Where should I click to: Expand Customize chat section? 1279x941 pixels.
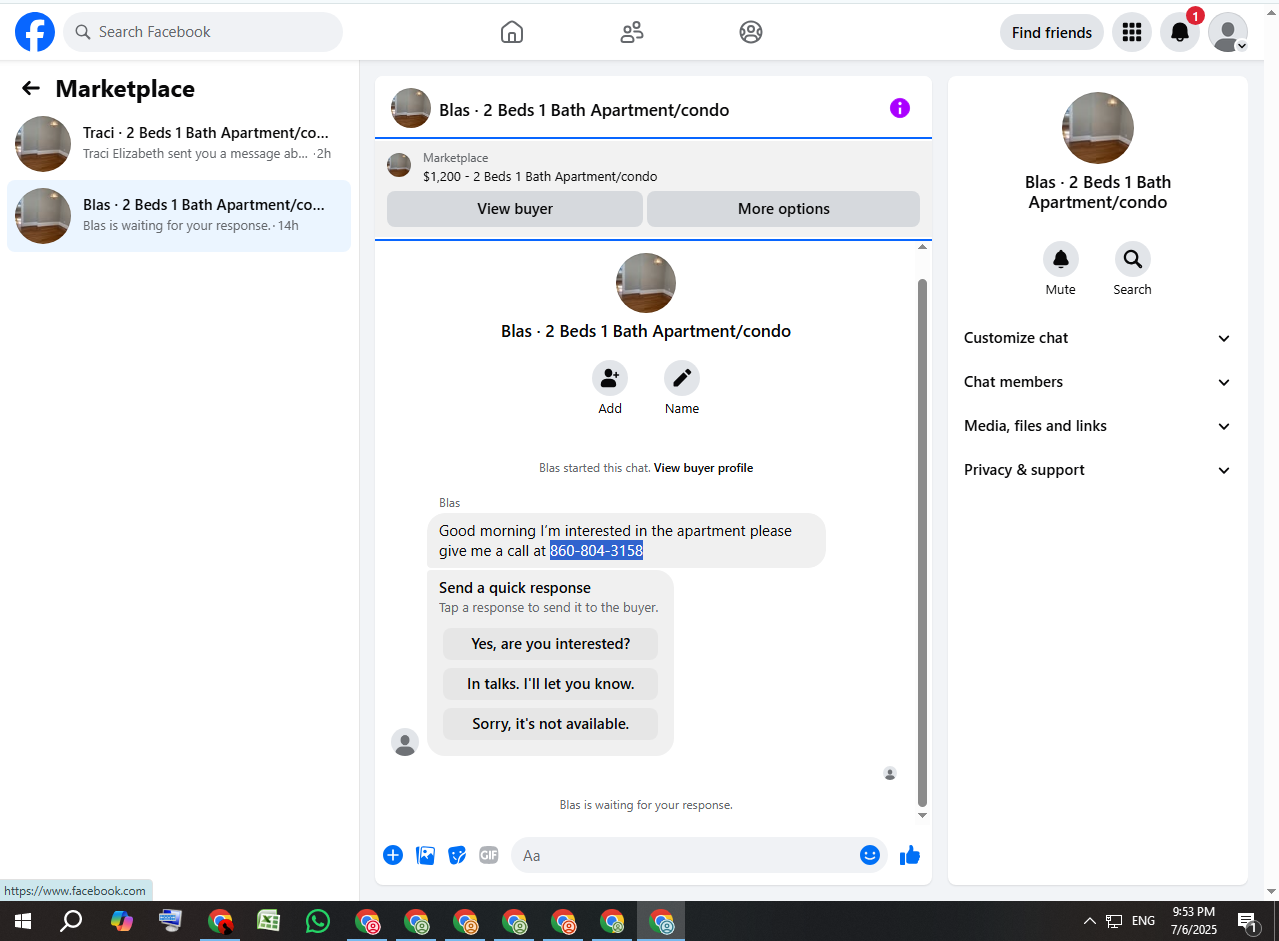[x=1098, y=338]
